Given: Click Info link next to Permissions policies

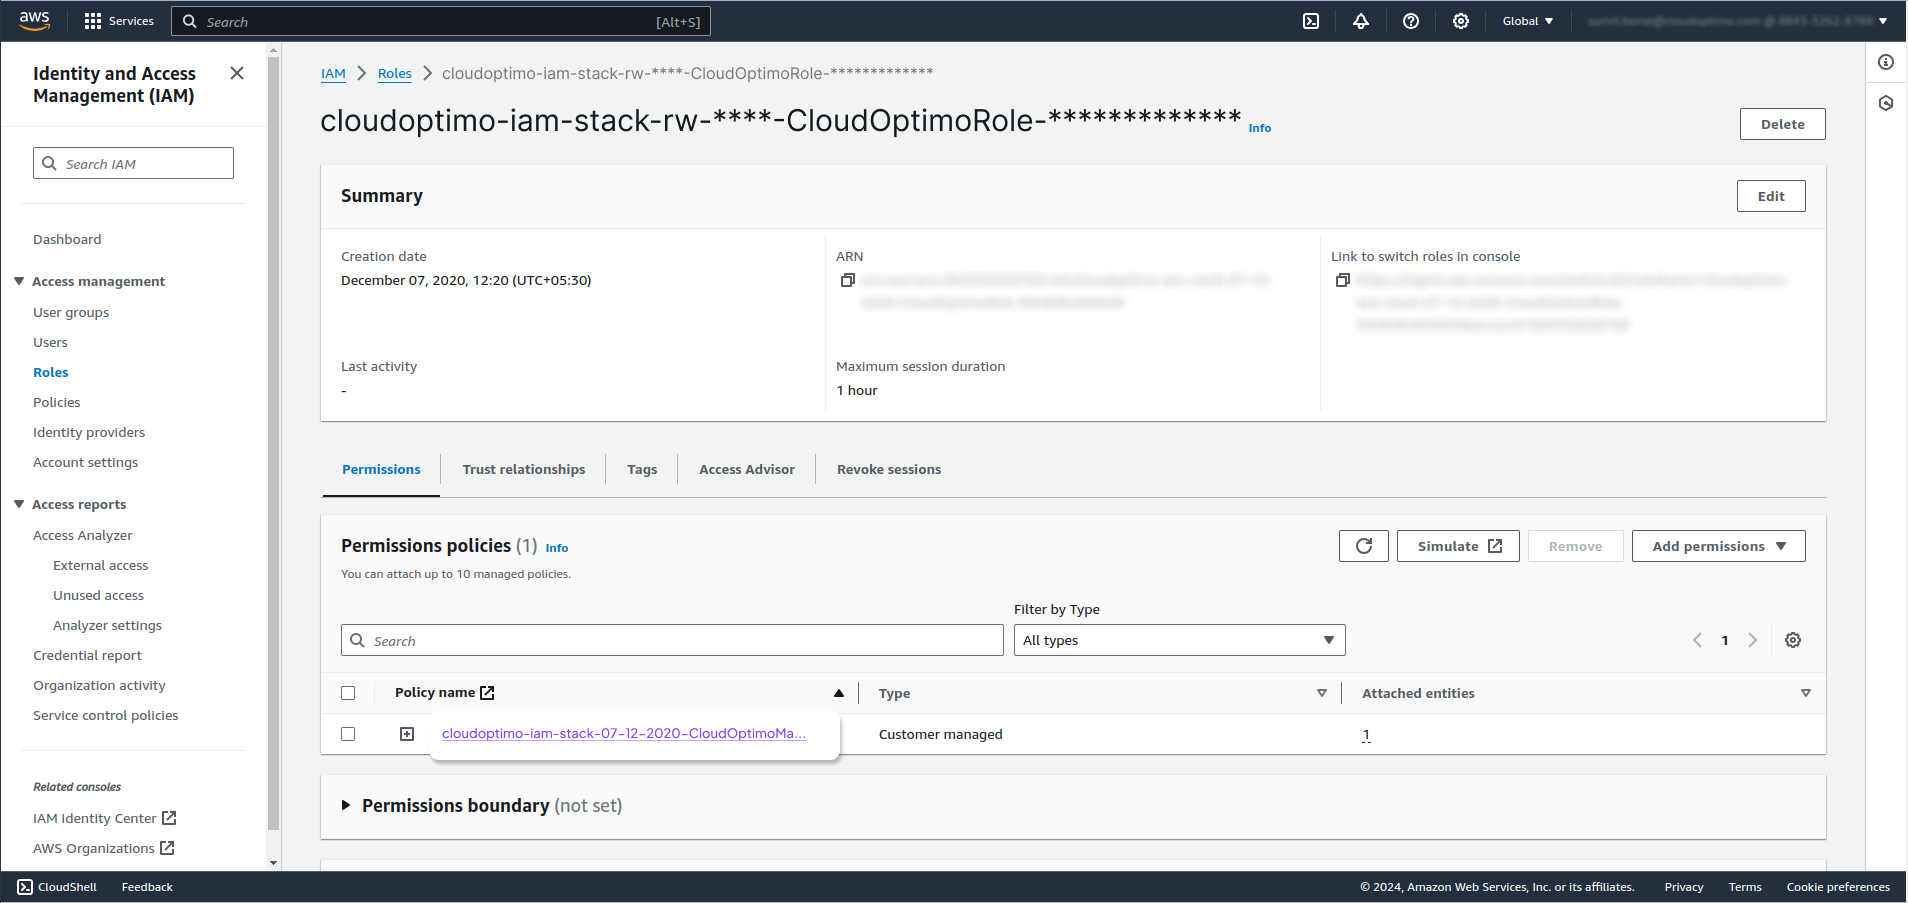Looking at the screenshot, I should point(557,548).
